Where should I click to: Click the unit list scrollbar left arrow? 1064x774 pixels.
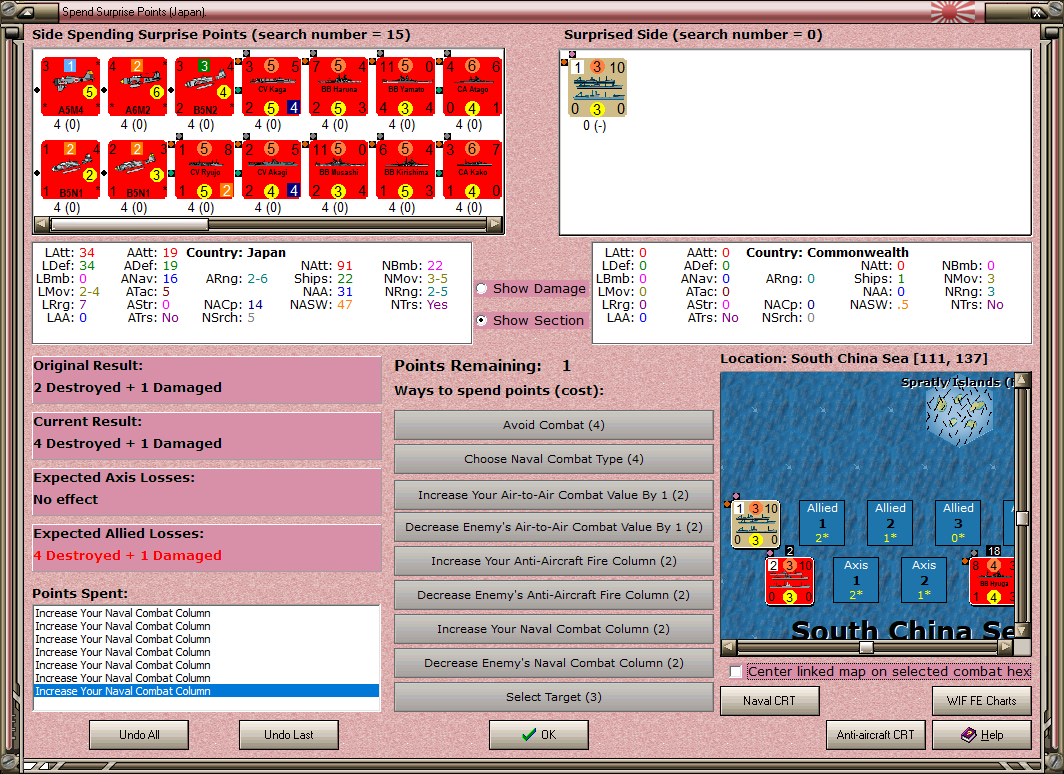point(41,223)
